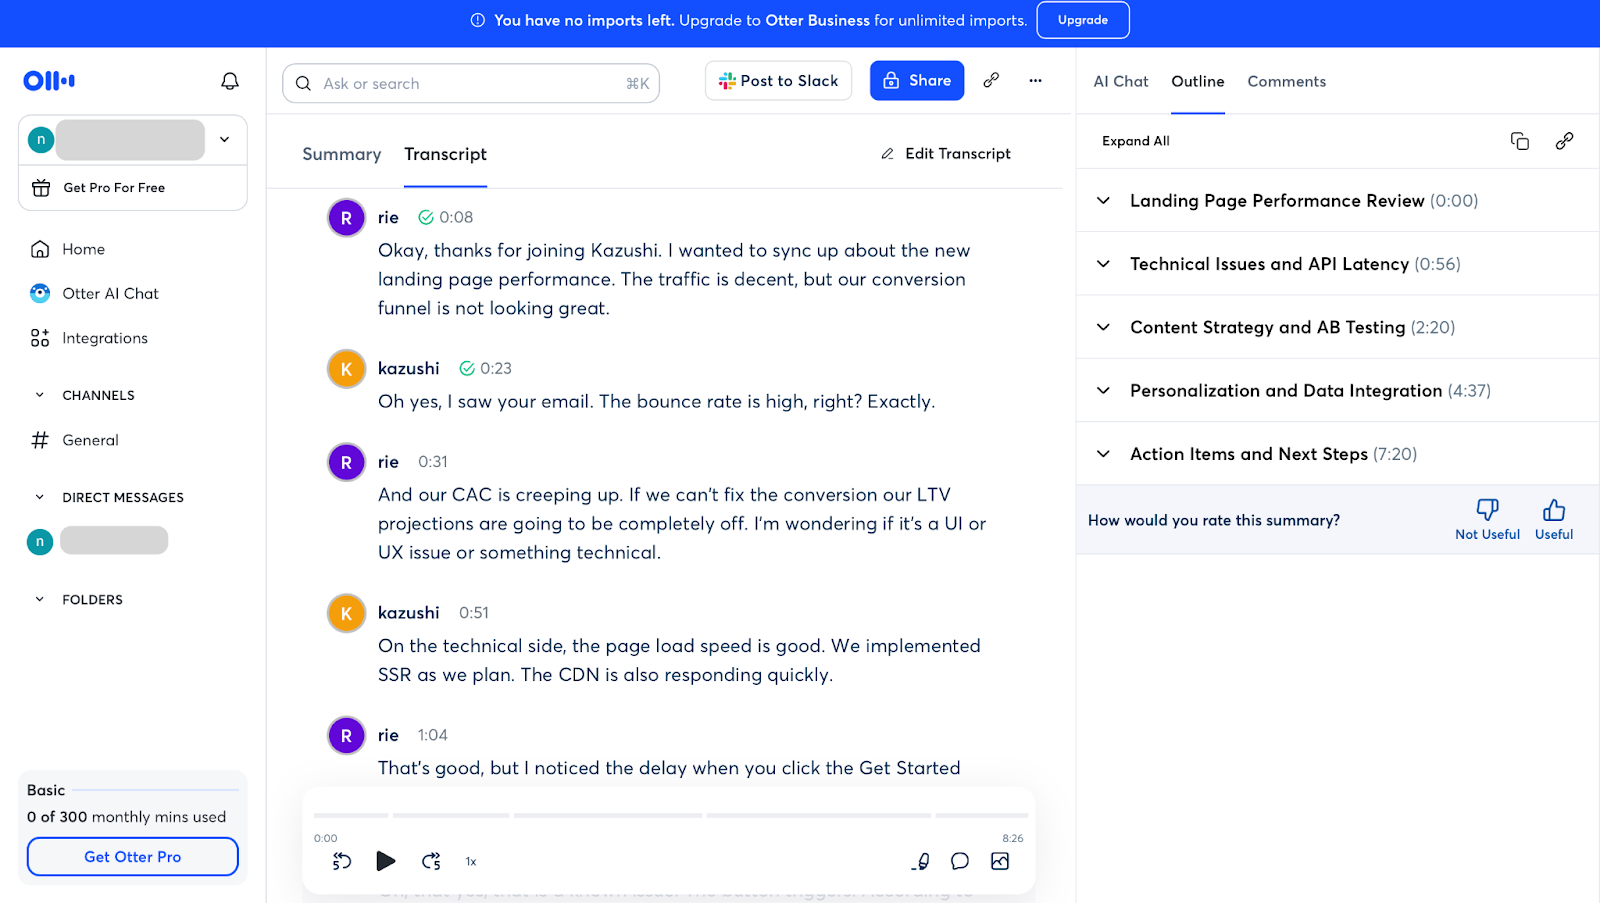Open the workspace account dropdown
The image size is (1600, 903).
225,140
